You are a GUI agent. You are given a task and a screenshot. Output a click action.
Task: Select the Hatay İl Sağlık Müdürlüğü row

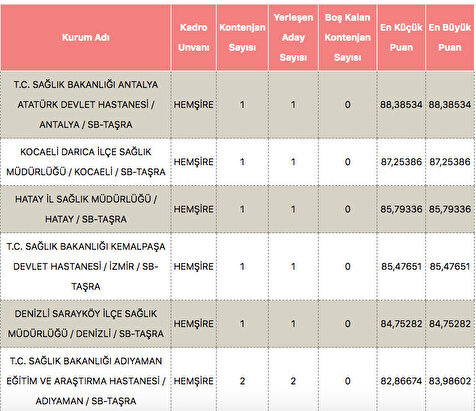[238, 209]
